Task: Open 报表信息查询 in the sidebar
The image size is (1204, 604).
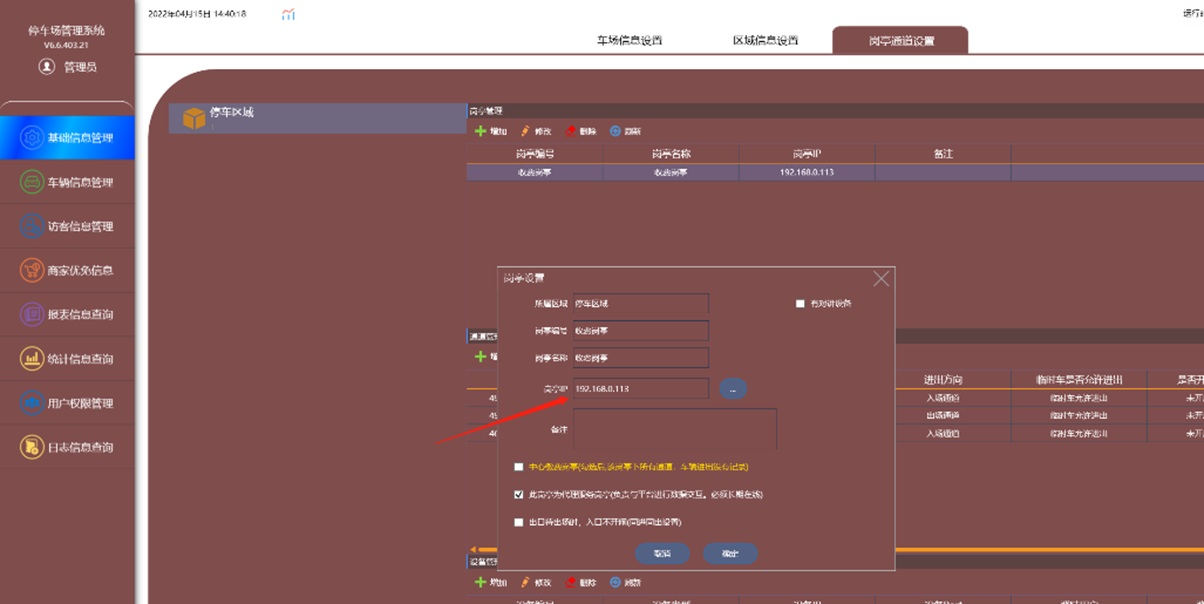Action: [67, 314]
